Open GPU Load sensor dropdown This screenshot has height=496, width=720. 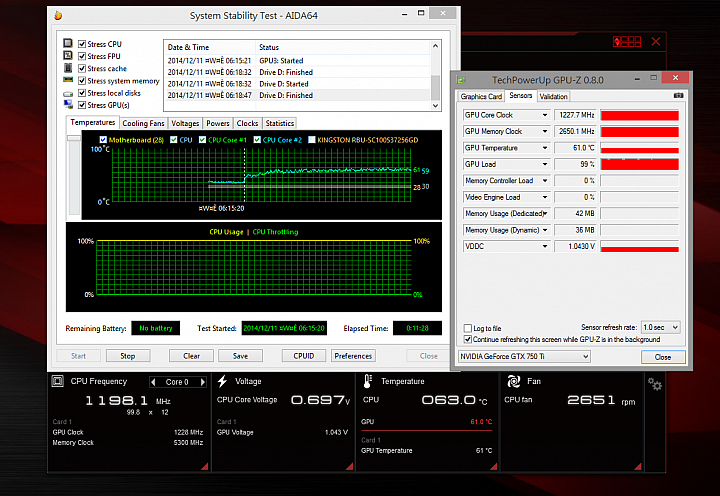[545, 164]
